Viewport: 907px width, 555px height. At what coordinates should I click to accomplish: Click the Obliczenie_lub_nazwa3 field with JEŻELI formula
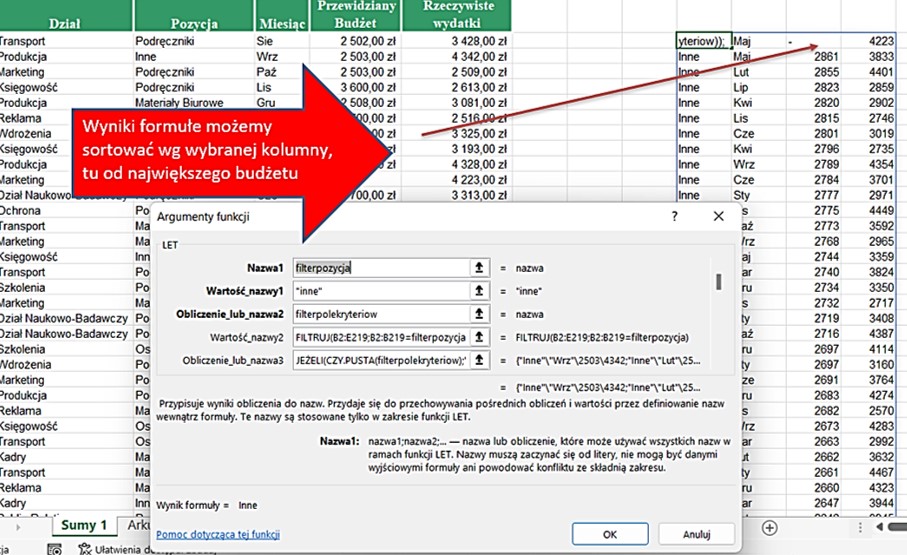(382, 361)
